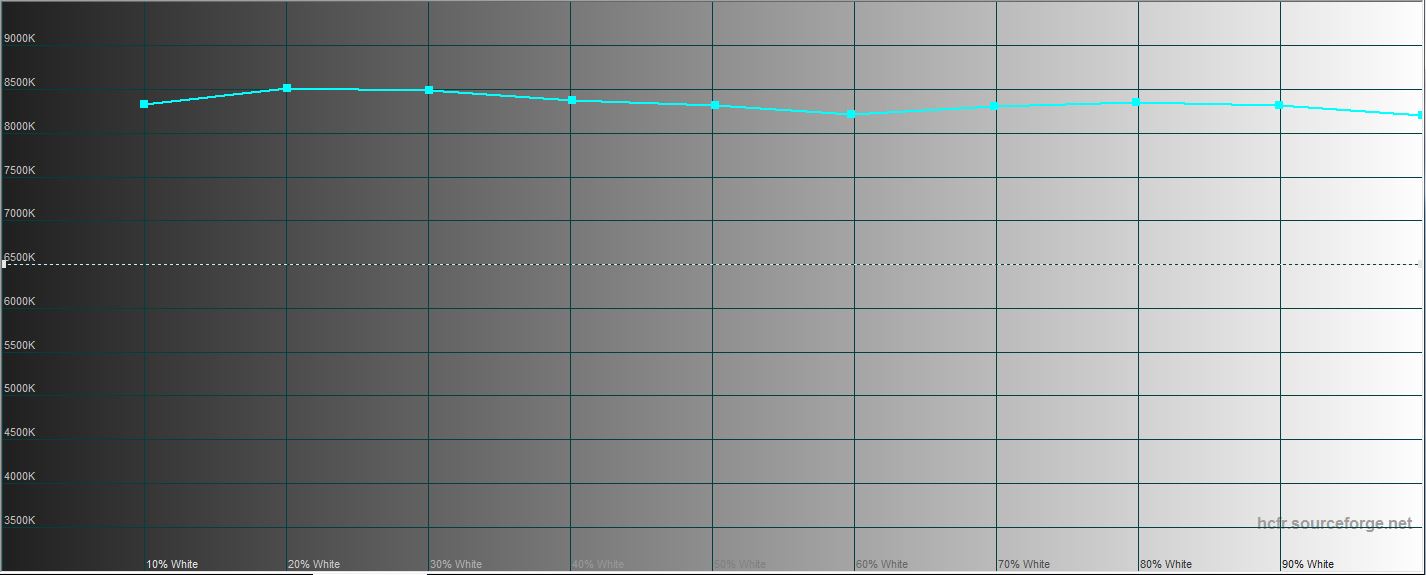This screenshot has width=1426, height=575.
Task: Click the "50% White" x-axis label
Action: 740,564
